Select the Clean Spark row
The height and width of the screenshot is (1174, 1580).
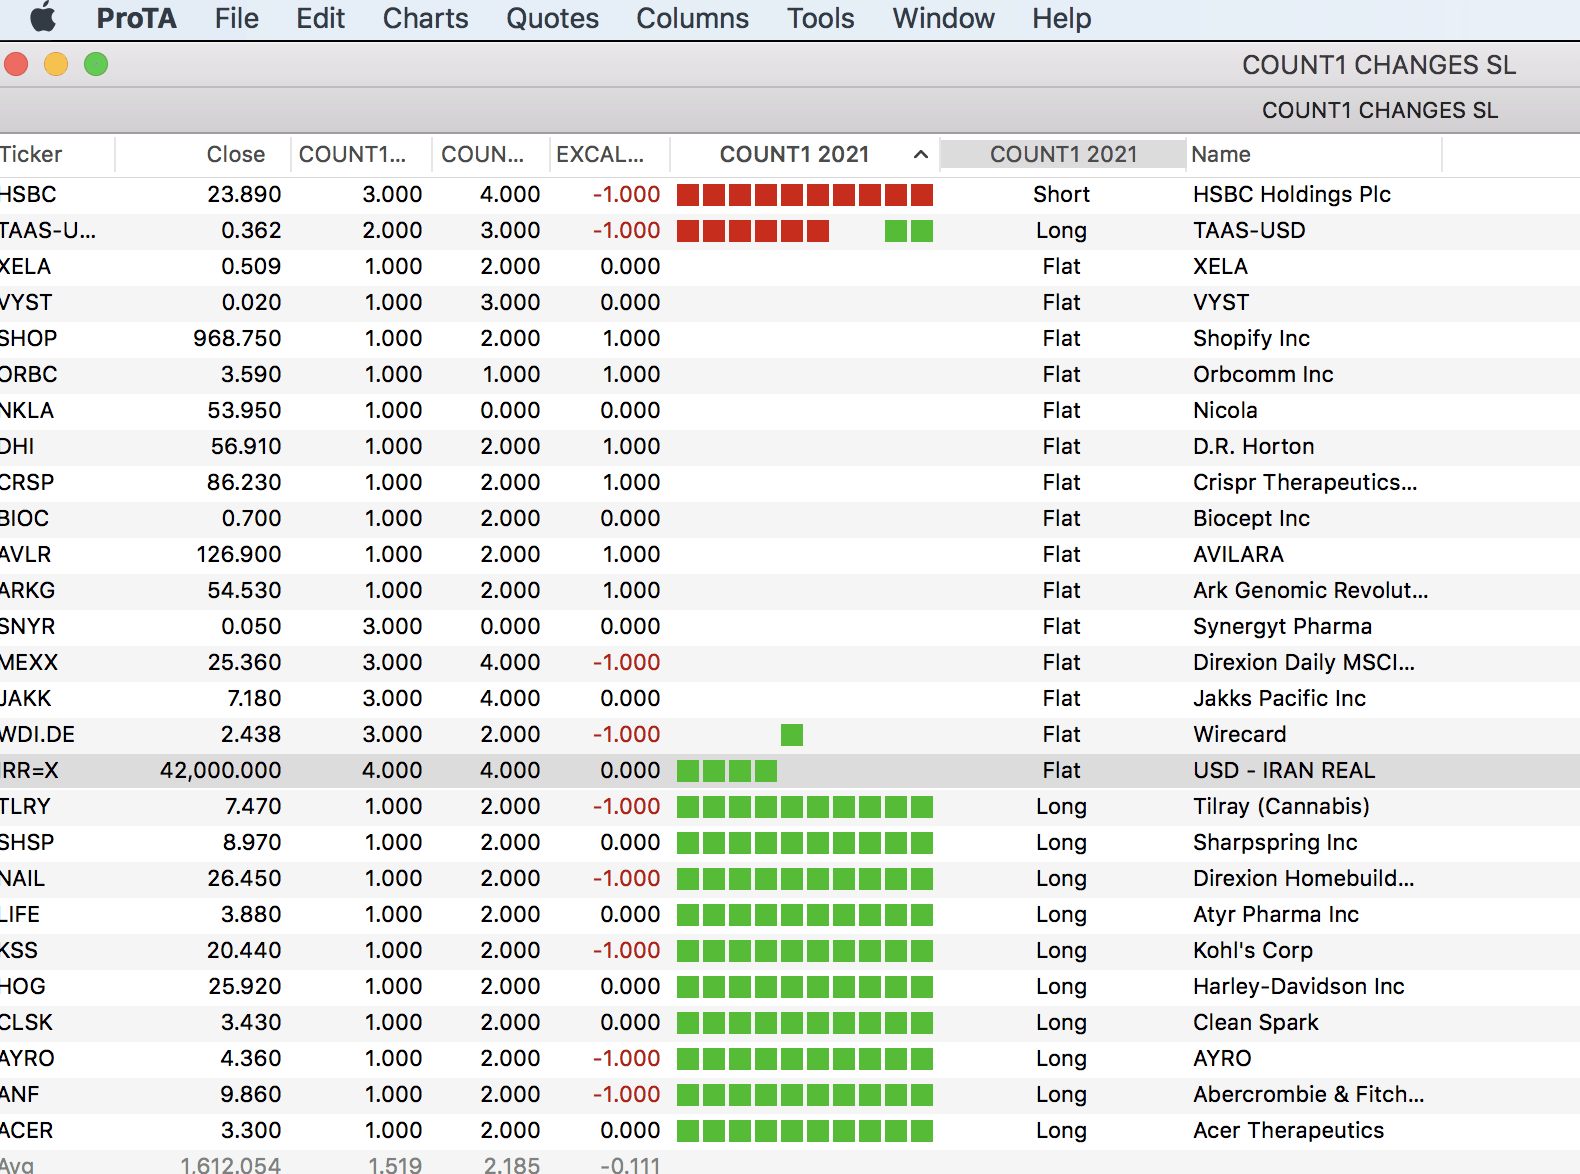[790, 1022]
